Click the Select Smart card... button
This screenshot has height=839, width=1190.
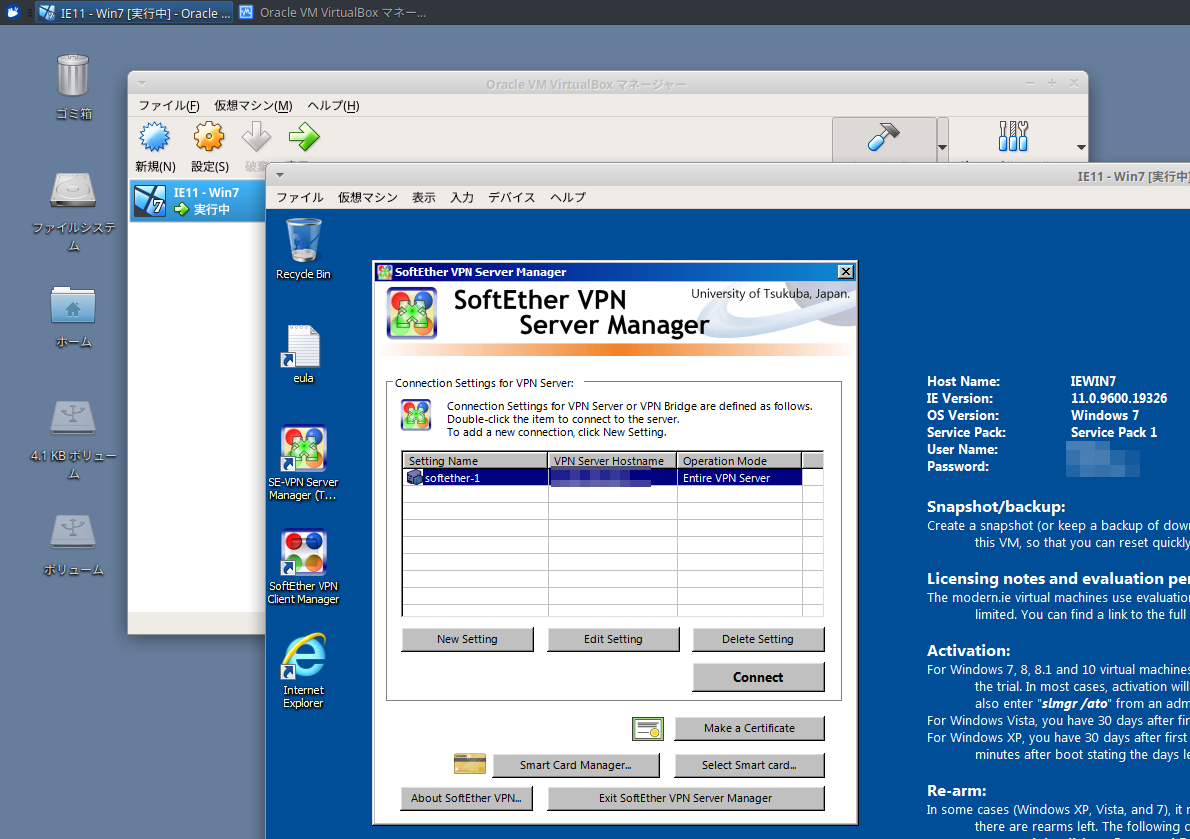click(x=749, y=765)
